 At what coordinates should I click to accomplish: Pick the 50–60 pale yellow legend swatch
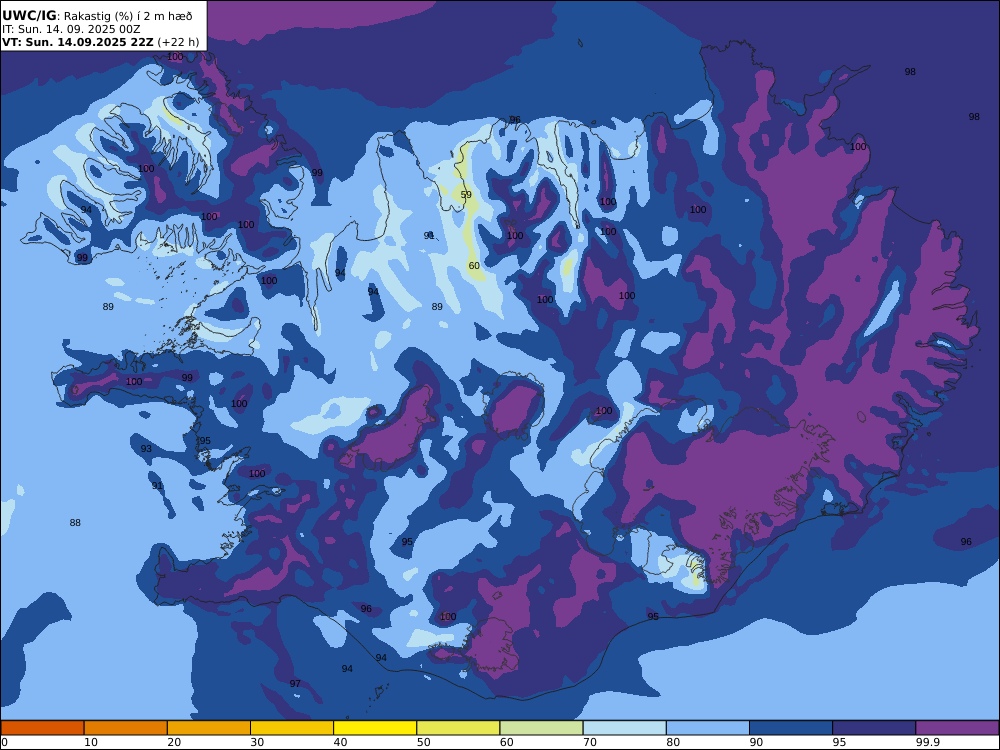coord(459,728)
